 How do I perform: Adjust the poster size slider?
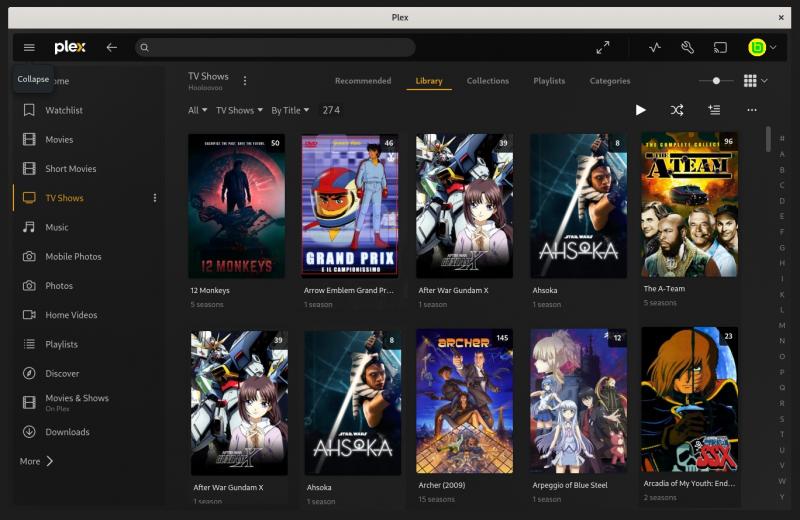click(x=716, y=81)
